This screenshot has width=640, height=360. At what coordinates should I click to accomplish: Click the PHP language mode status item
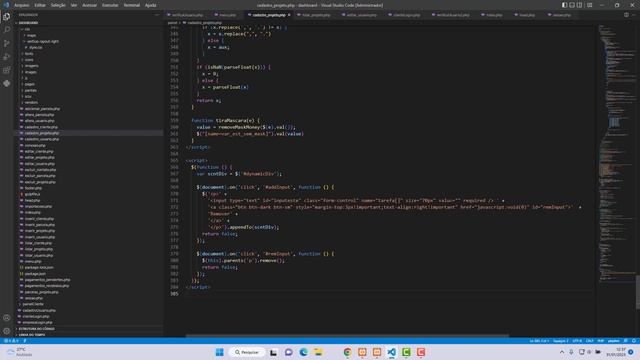tap(601, 341)
